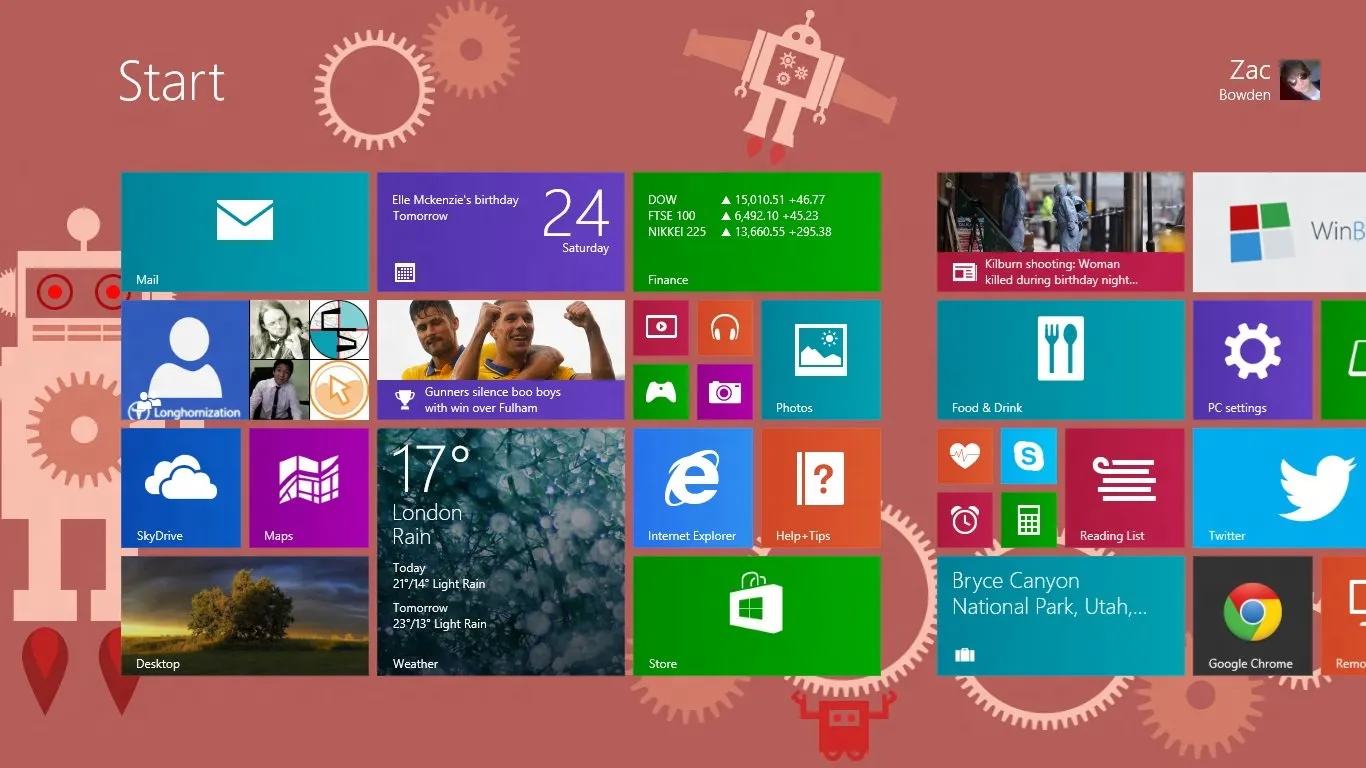Switch to the Desktop tile

[245, 616]
